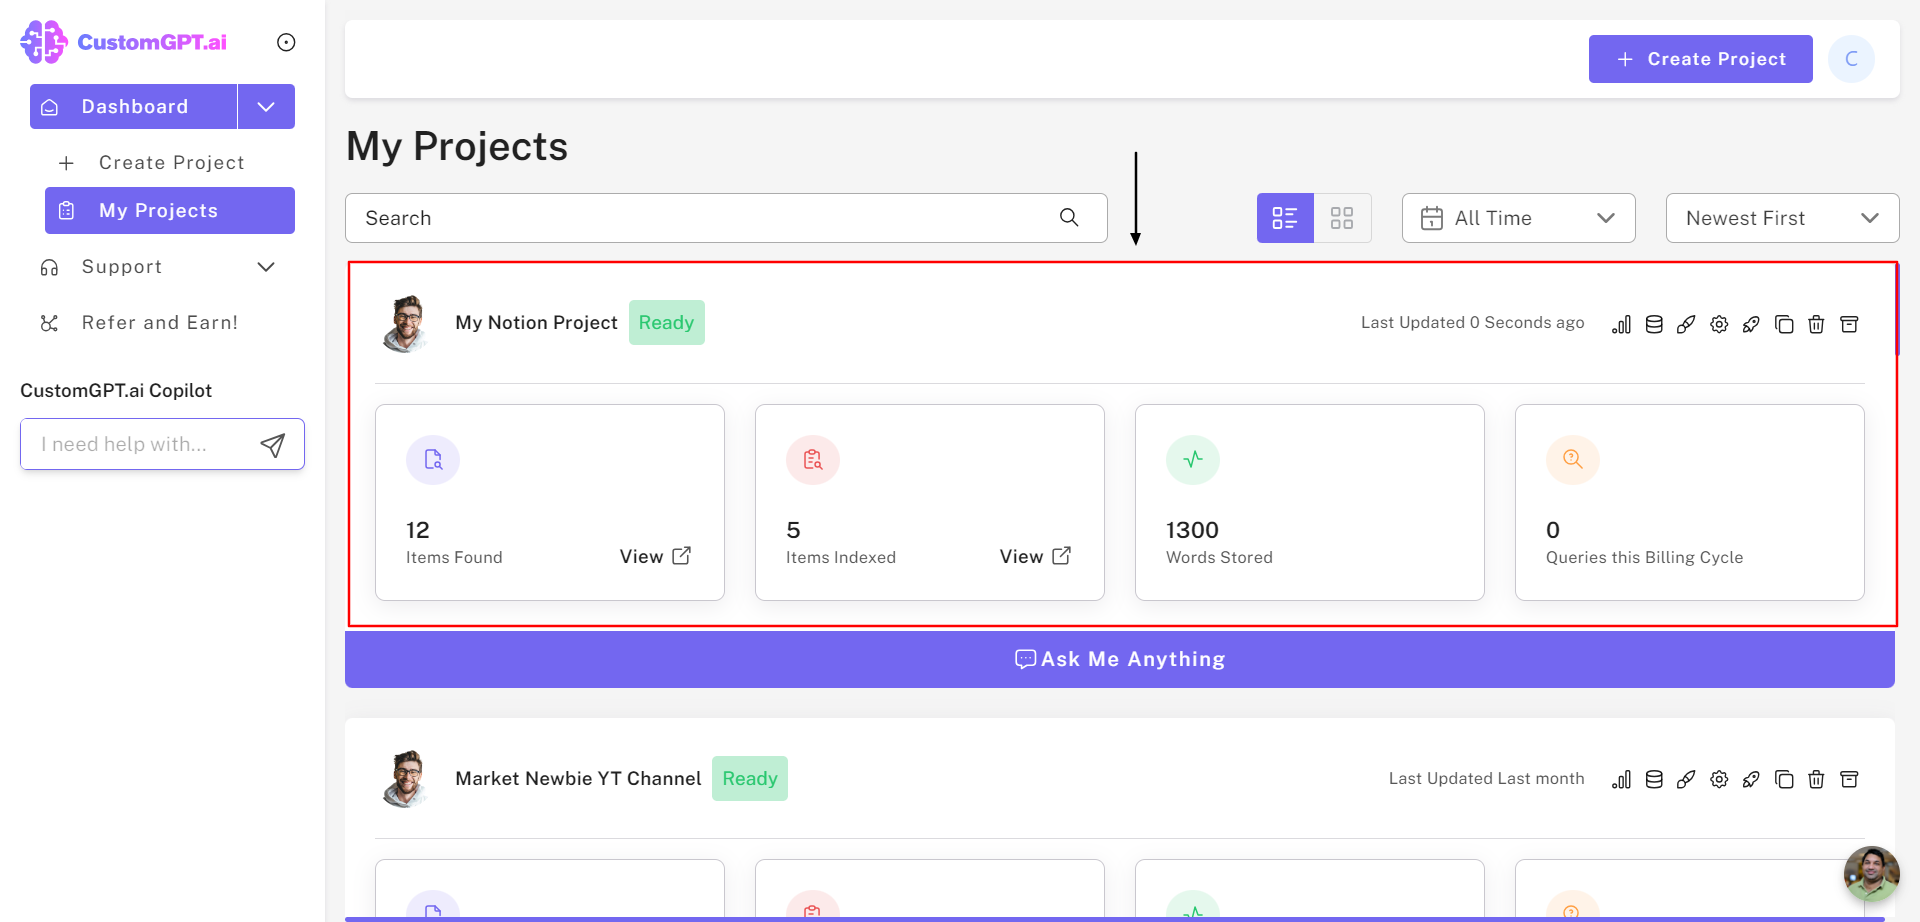Screen dimensions: 1920x922
Task: Delete Market Newbie YT Channel with trash icon
Action: click(1816, 779)
